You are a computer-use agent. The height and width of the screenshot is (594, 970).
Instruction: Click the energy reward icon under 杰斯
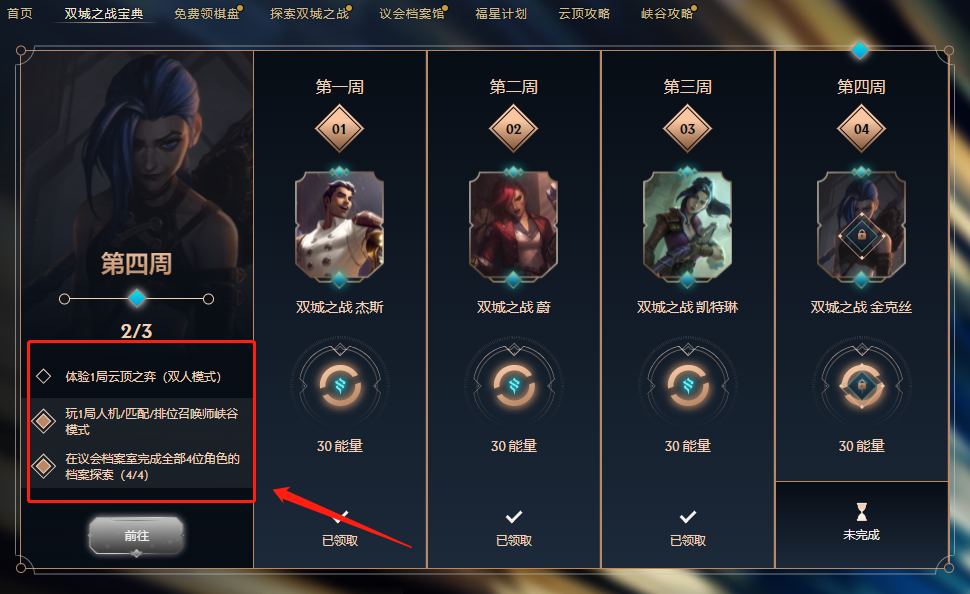point(340,385)
